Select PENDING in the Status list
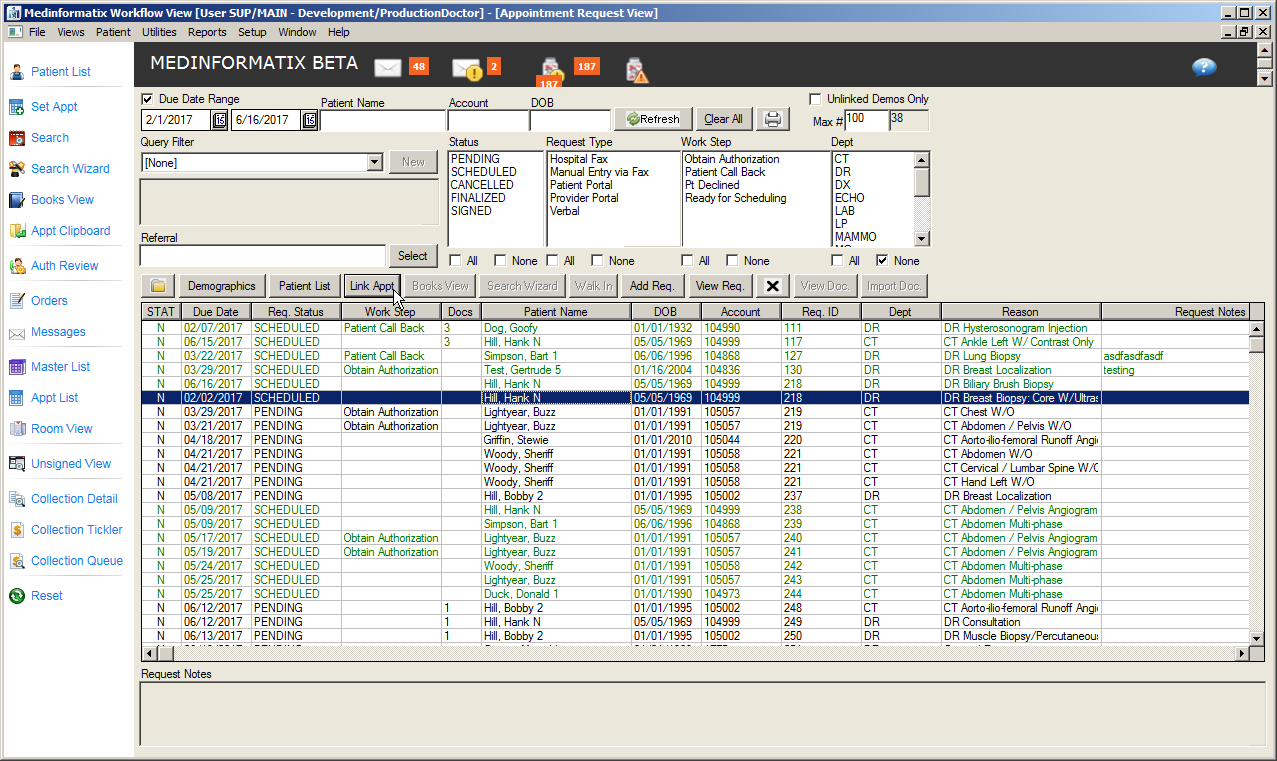This screenshot has width=1277, height=761. 475,159
